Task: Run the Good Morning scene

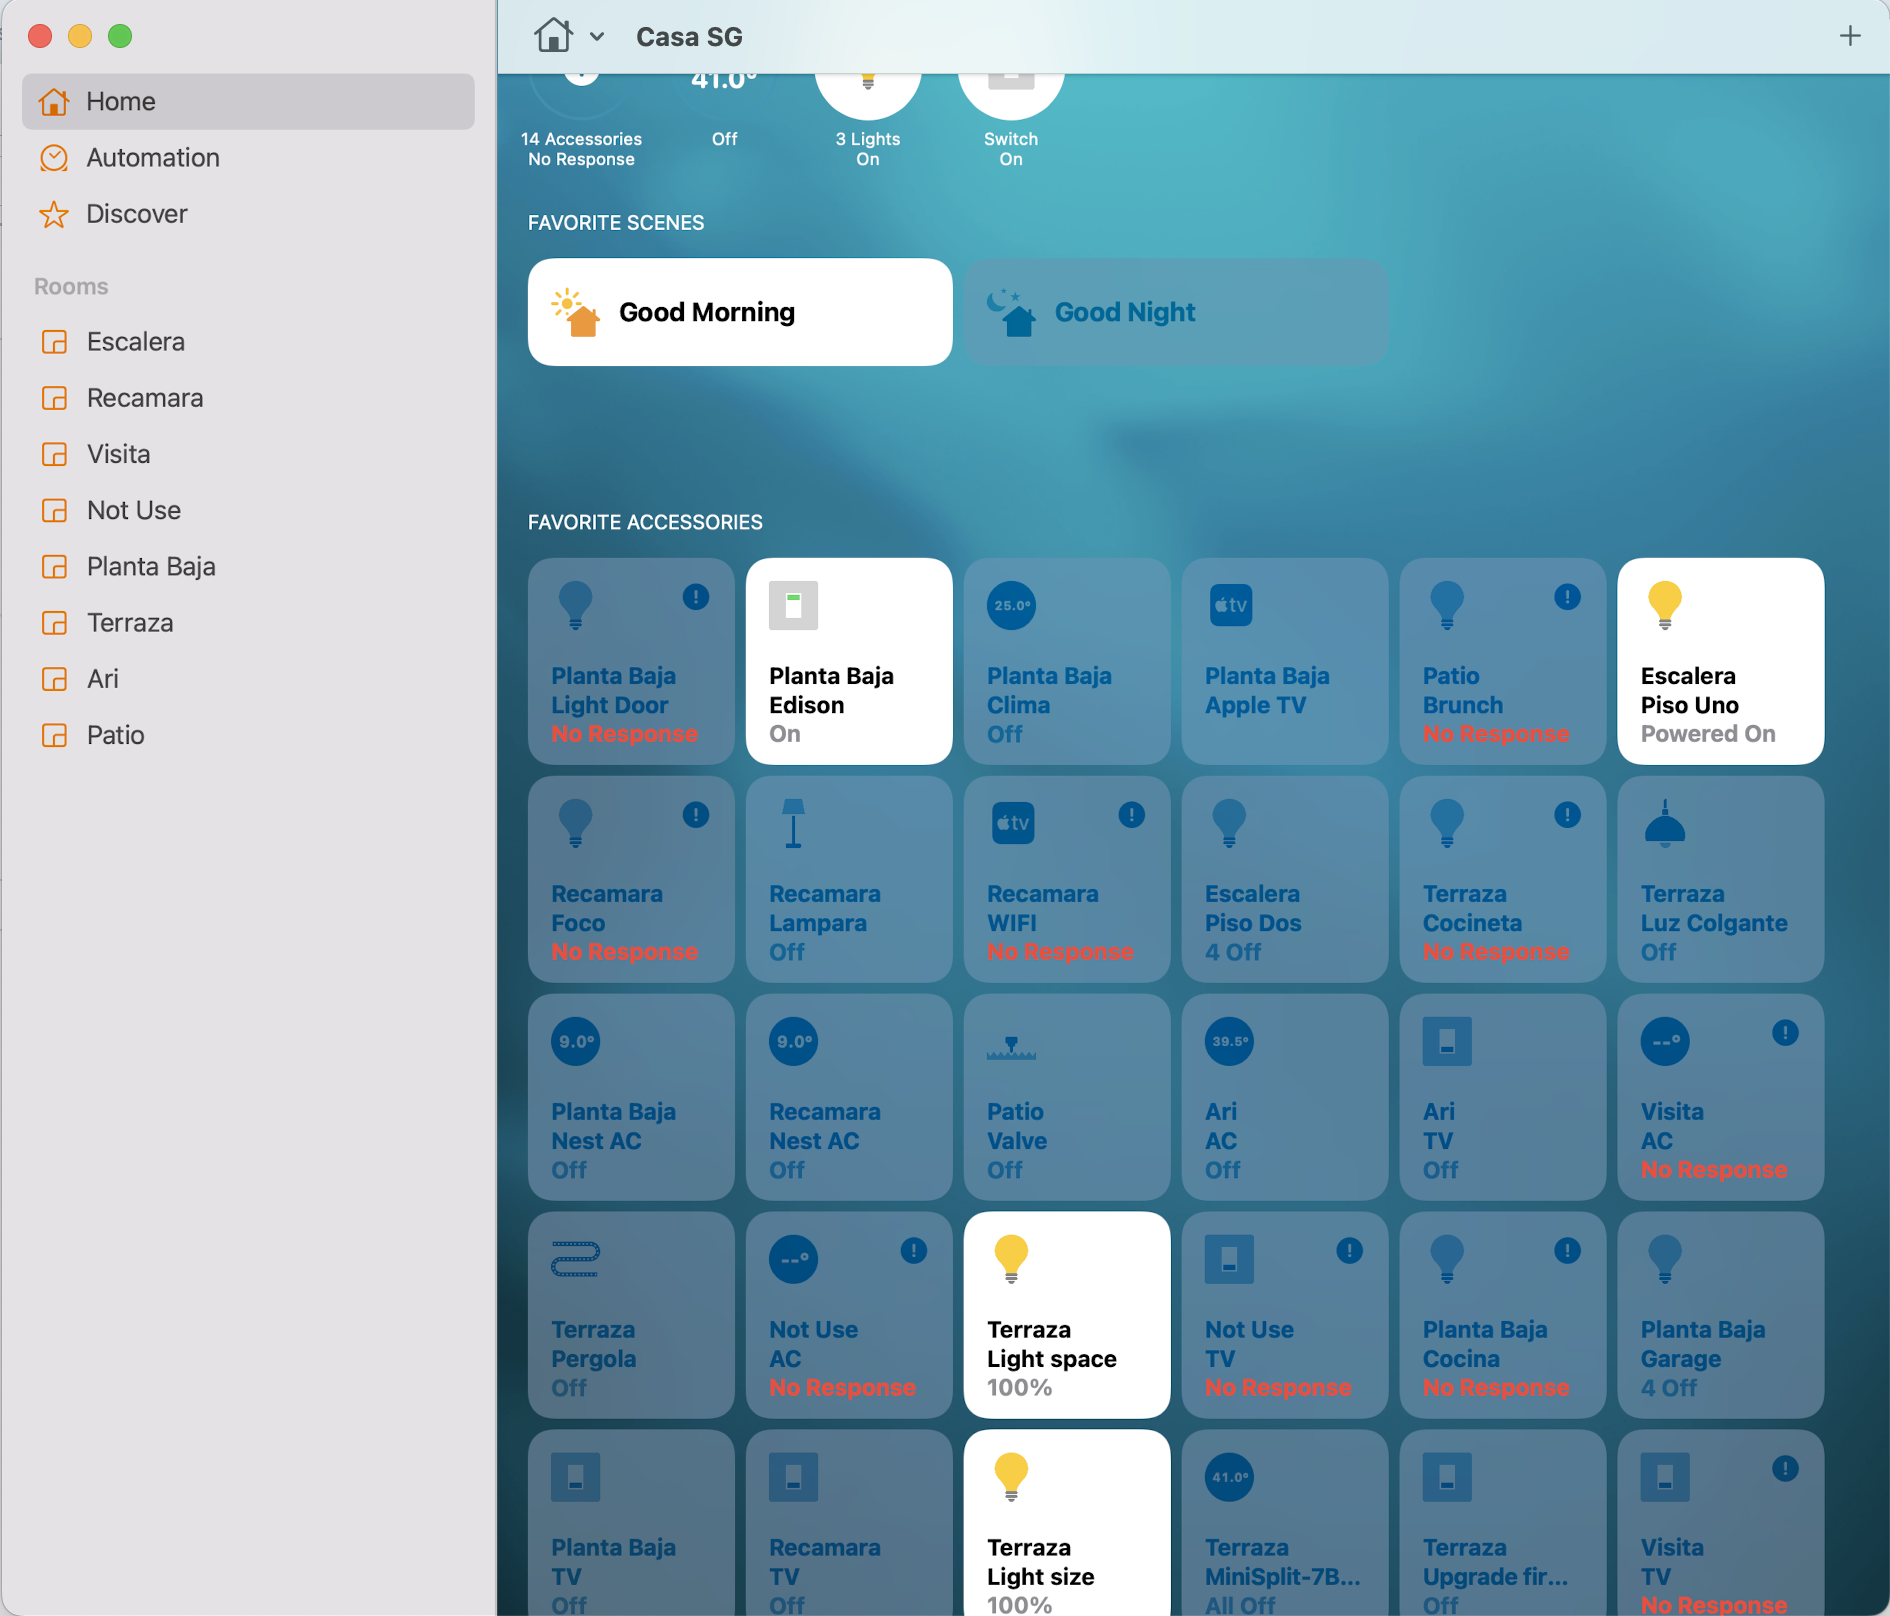Action: (740, 312)
